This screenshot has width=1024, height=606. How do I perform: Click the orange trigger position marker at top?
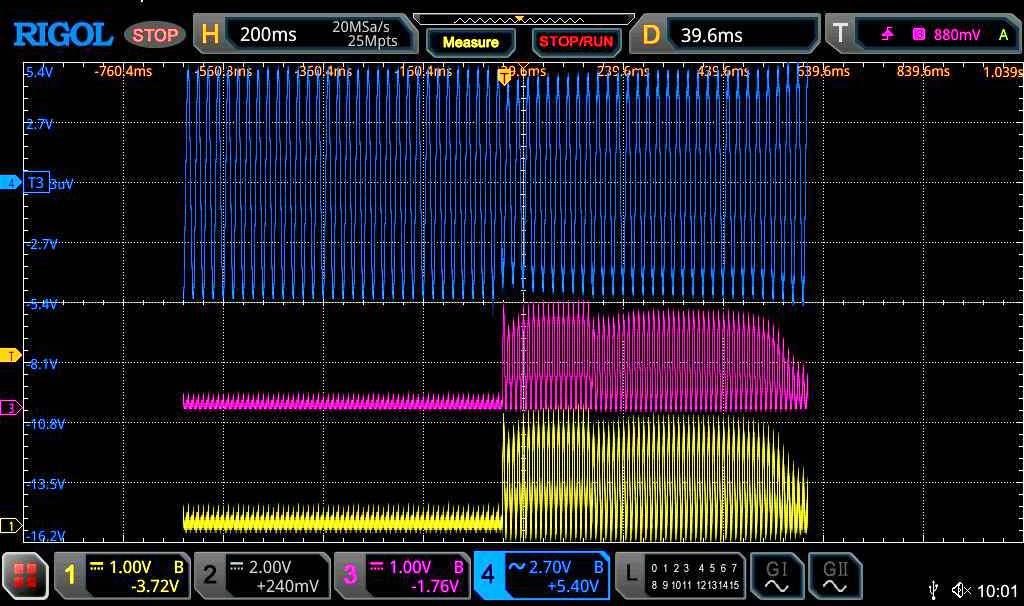coord(504,76)
